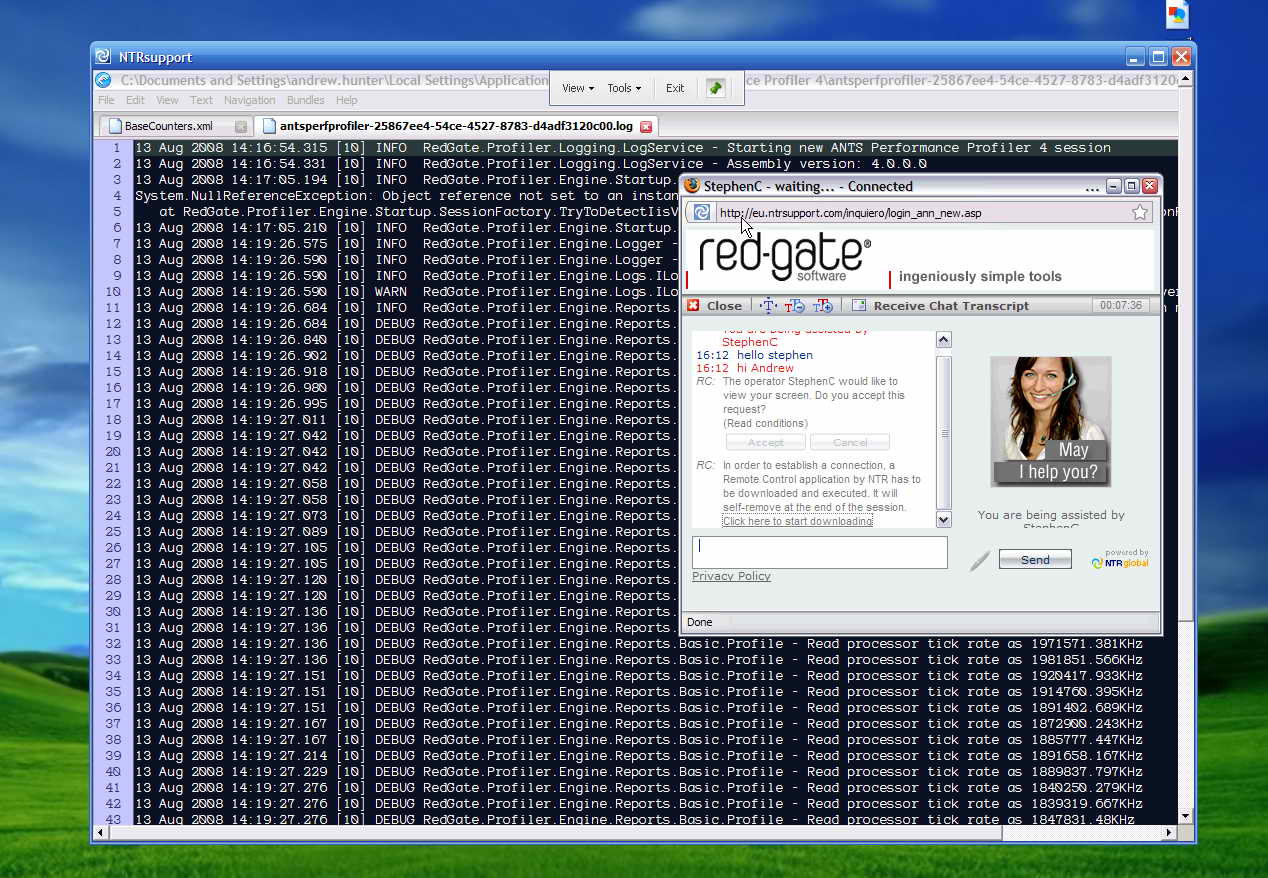Click the chat scrollbar up arrow
Viewport: 1268px width, 878px height.
[943, 340]
